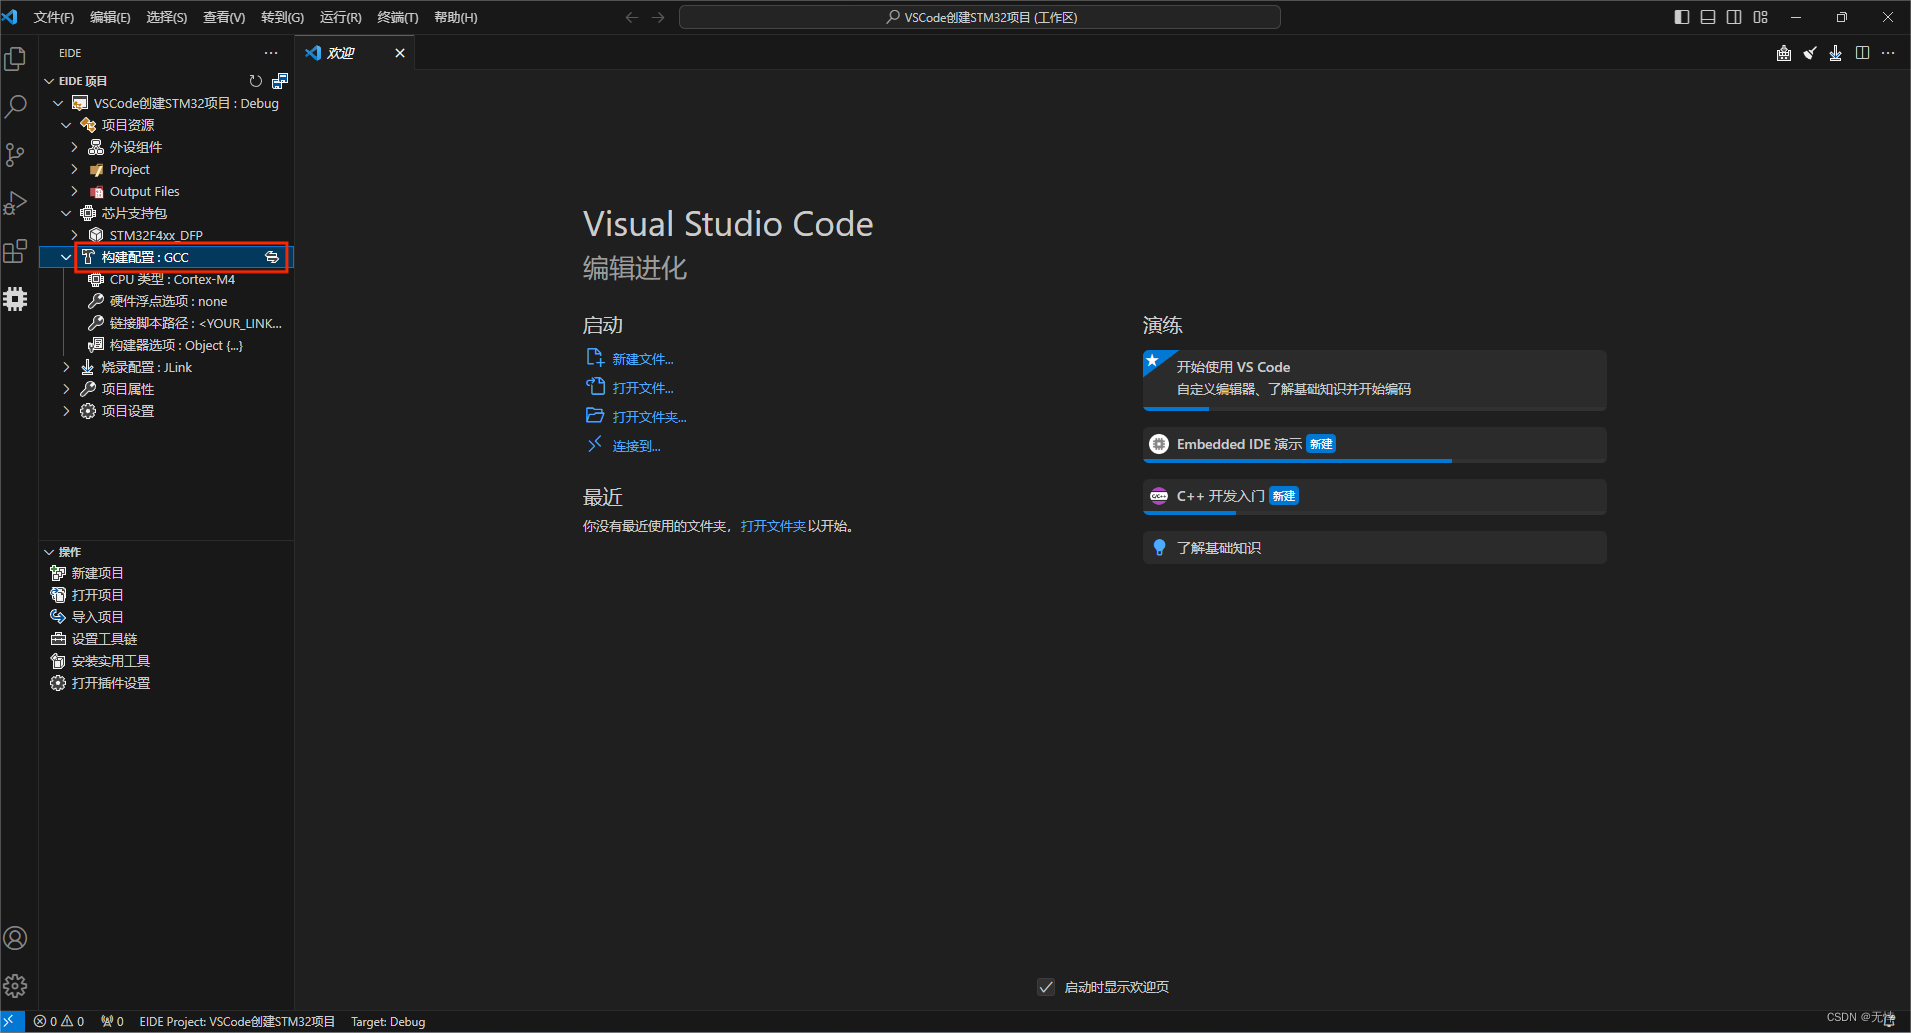Screen dimensions: 1911x1033
Task: Toggle the bottom Panel visibility
Action: click(1708, 17)
